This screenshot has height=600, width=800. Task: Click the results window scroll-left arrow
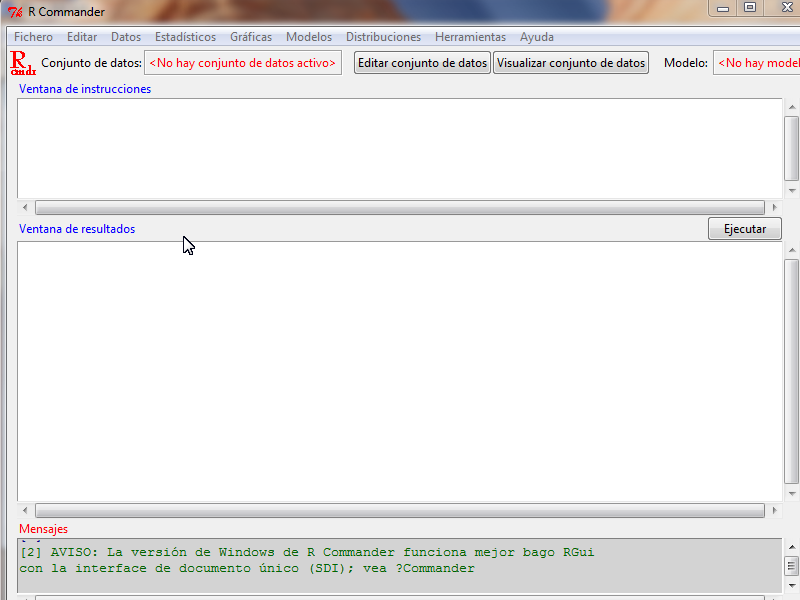pos(25,510)
